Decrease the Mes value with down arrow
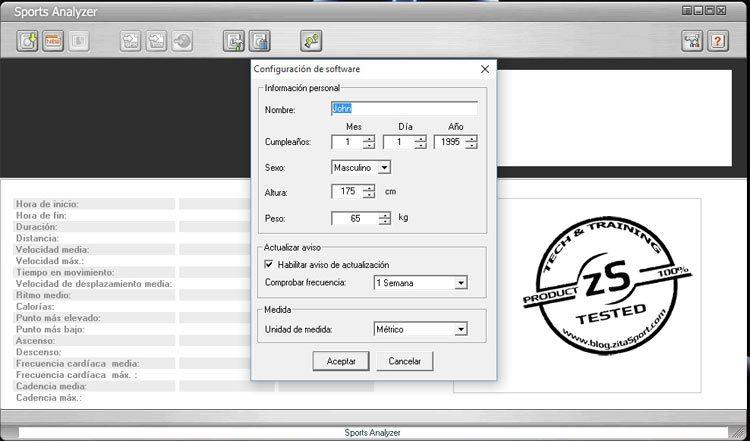 [x=369, y=145]
